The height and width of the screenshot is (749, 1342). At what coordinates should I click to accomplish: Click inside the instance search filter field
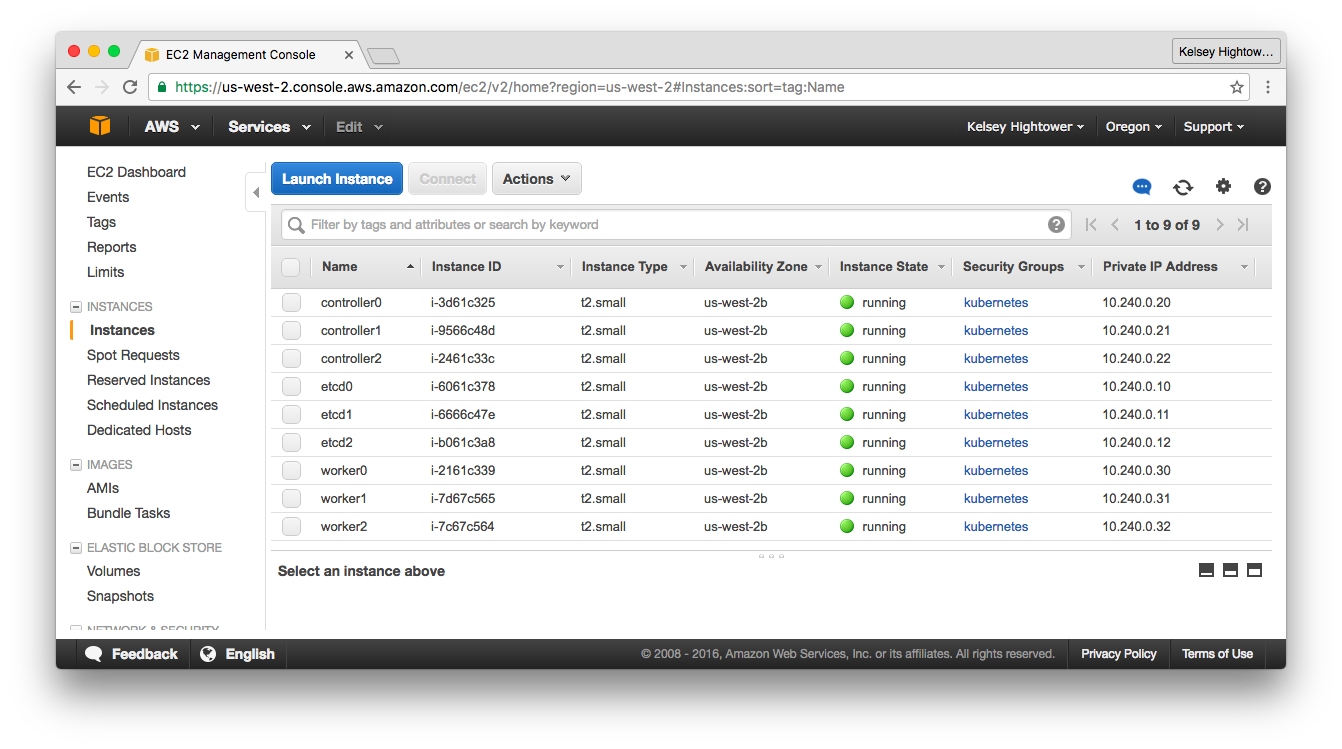pos(600,225)
